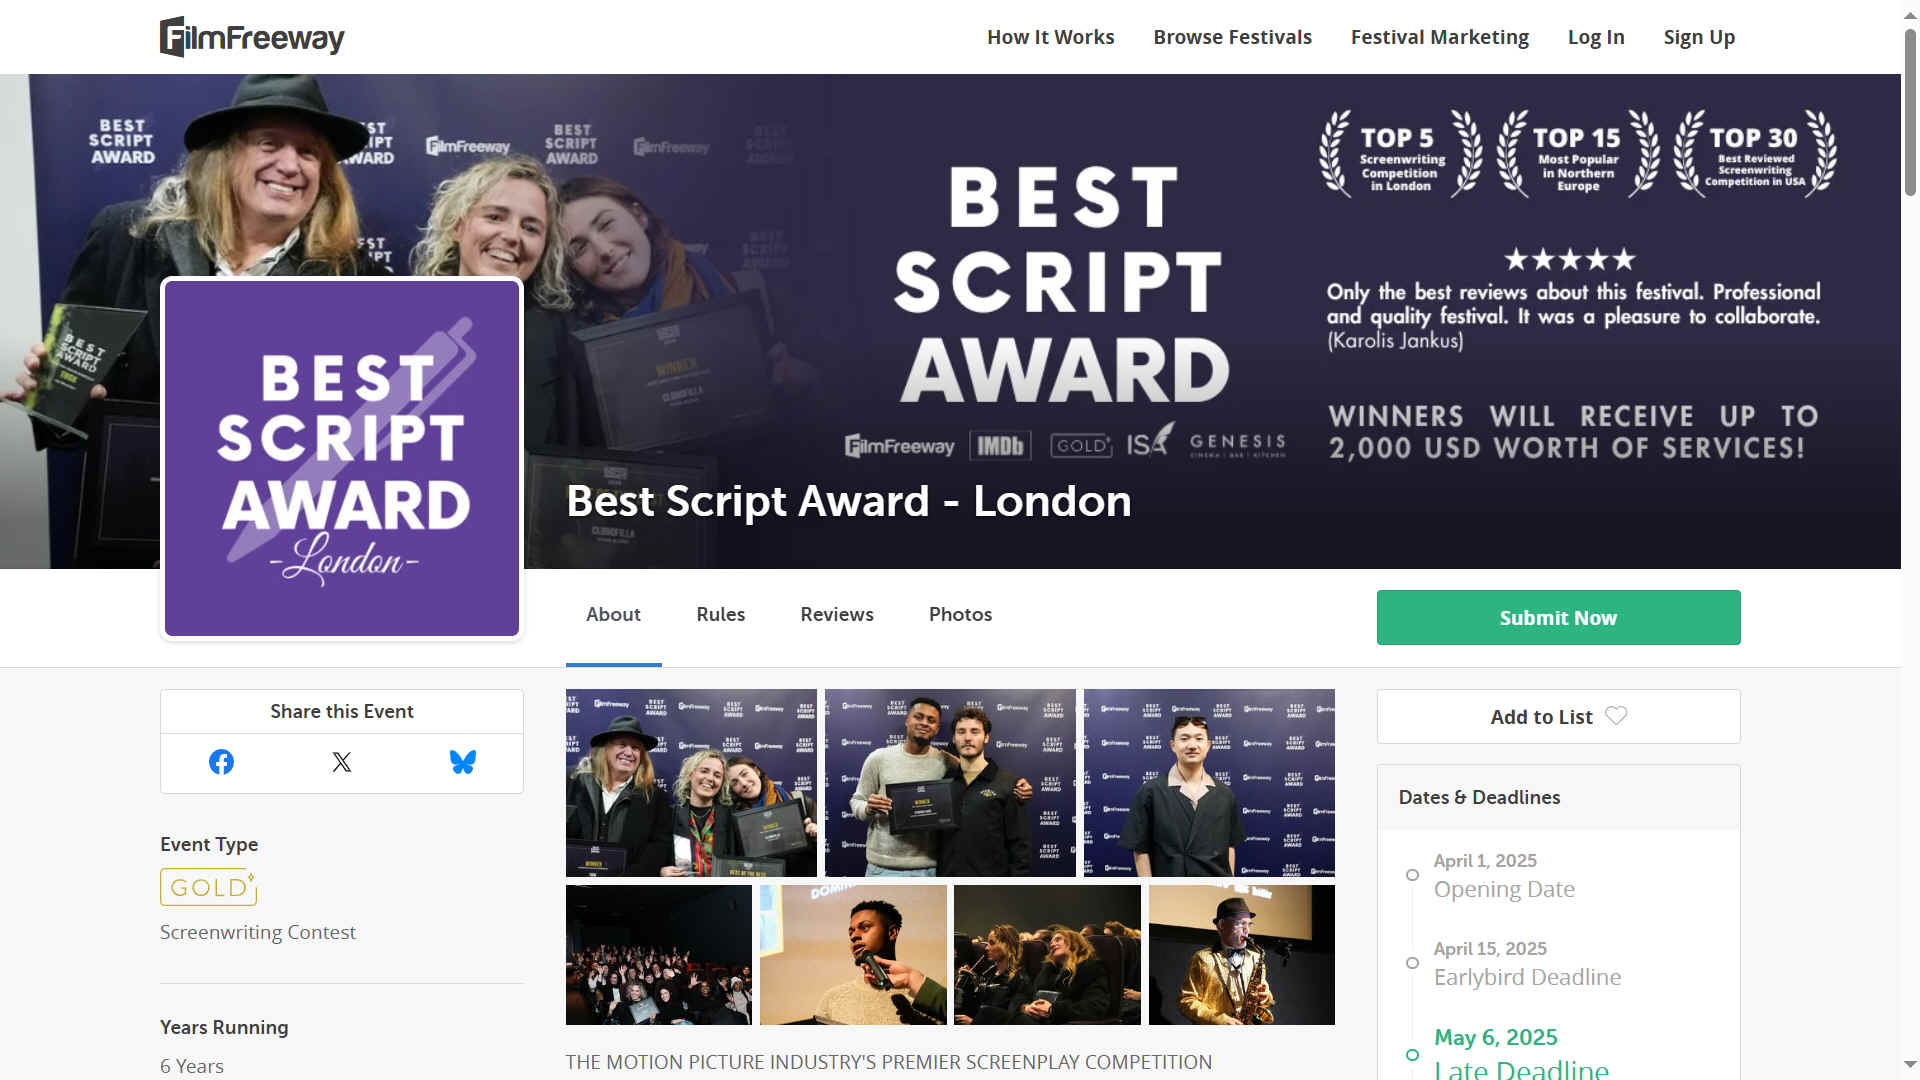
Task: Click the Sign Up link
Action: point(1698,37)
